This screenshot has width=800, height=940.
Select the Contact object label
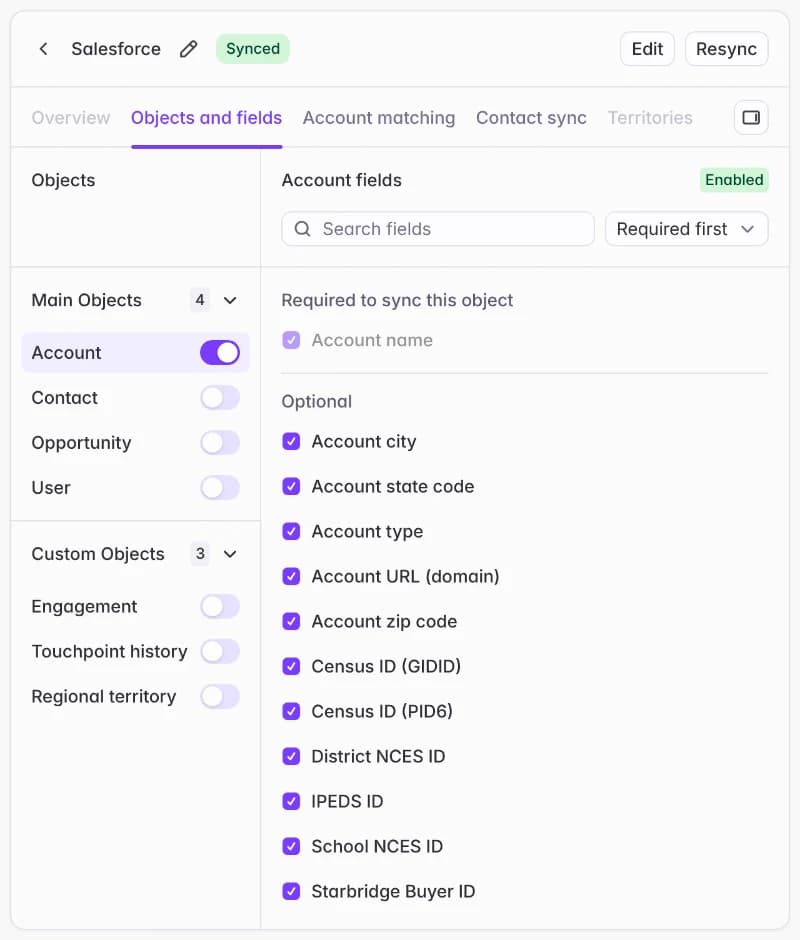64,397
